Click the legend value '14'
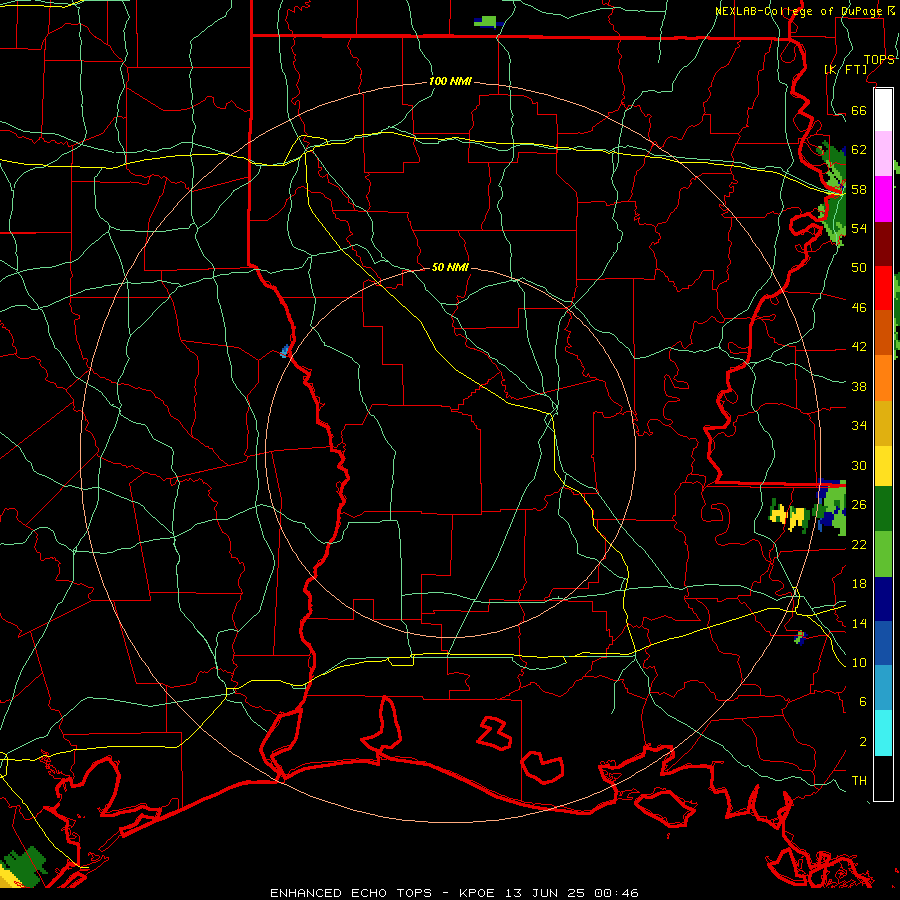Viewport: 900px width, 900px height. [x=859, y=623]
